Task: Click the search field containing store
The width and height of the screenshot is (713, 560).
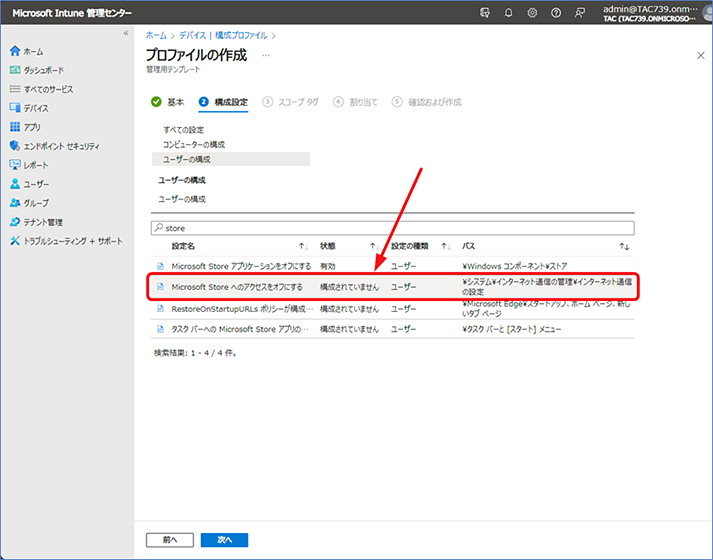Action: 392,228
